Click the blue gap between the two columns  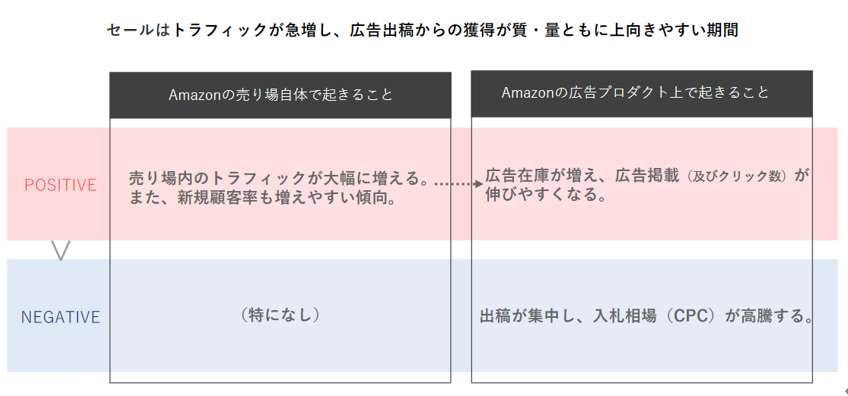pyautogui.click(x=461, y=315)
